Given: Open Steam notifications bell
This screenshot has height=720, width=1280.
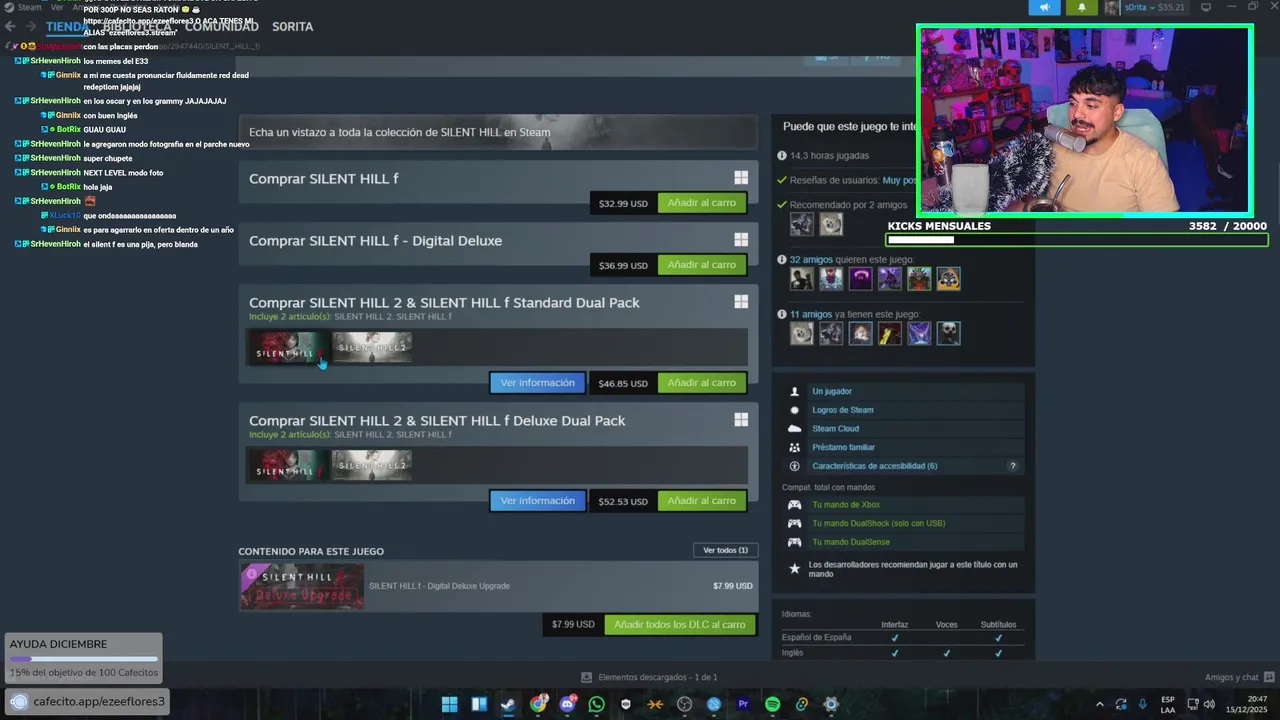Looking at the screenshot, I should [x=1081, y=7].
